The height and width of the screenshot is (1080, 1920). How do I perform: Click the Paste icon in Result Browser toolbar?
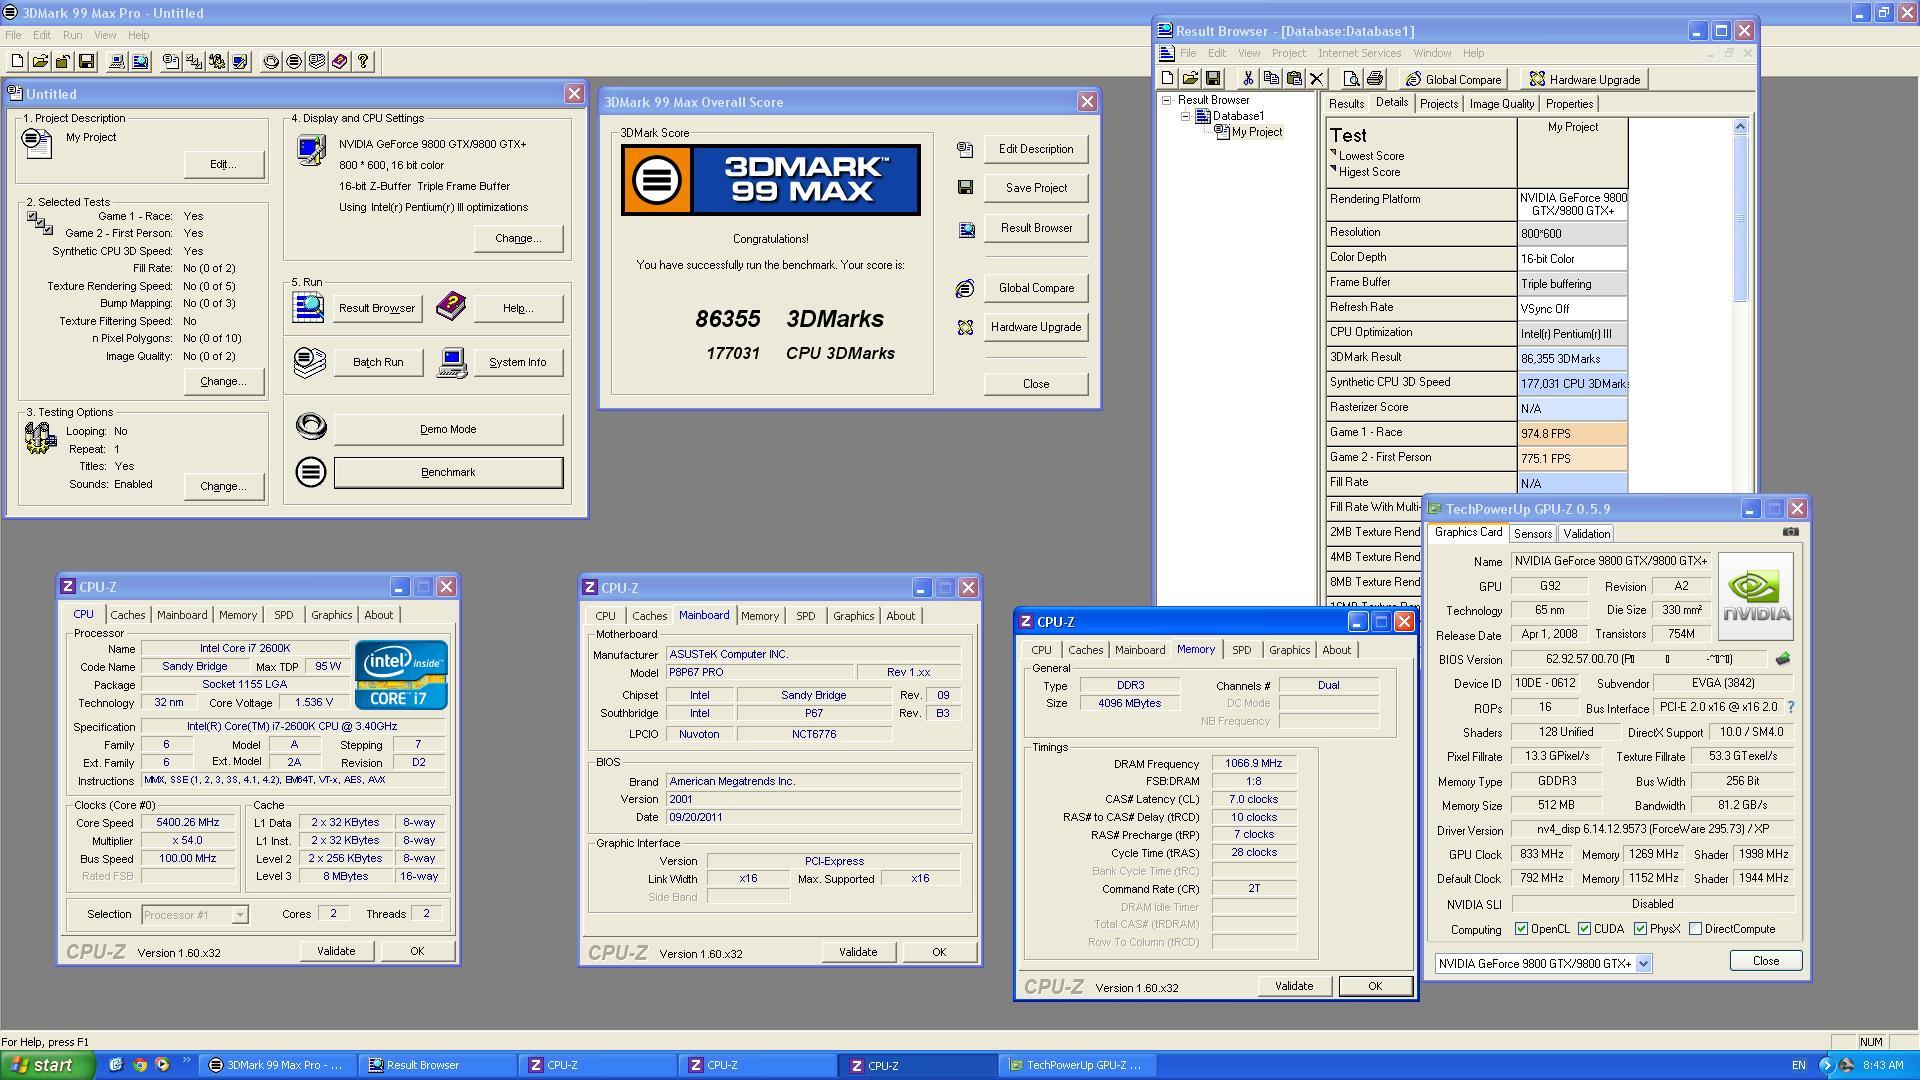tap(1294, 79)
